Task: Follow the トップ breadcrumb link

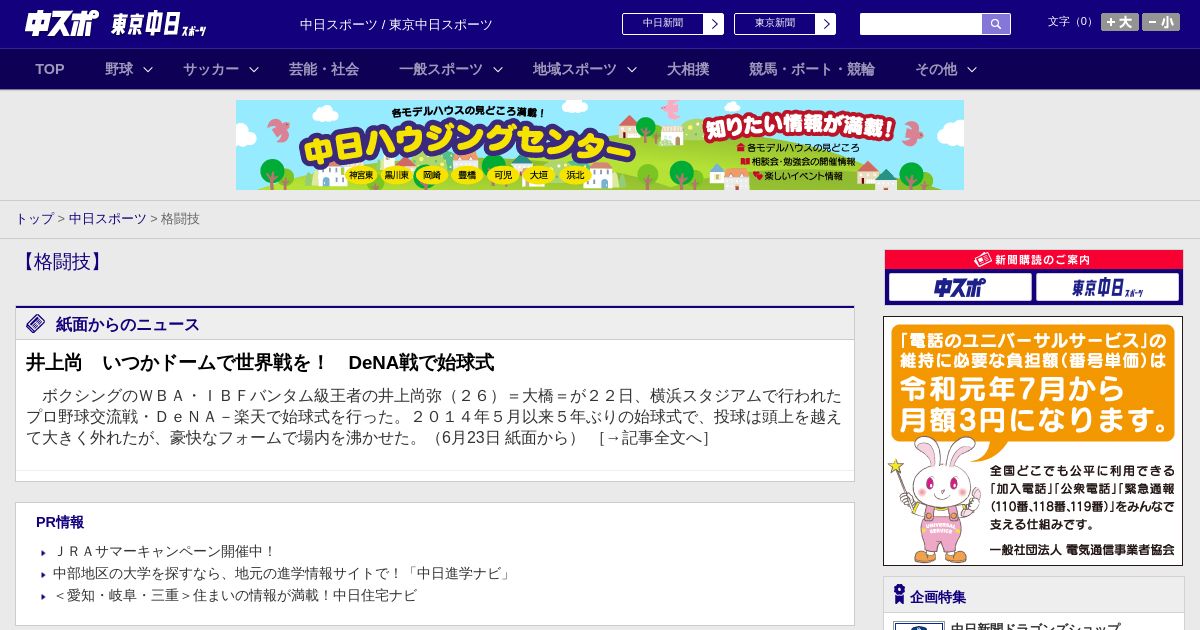Action: click(x=34, y=218)
